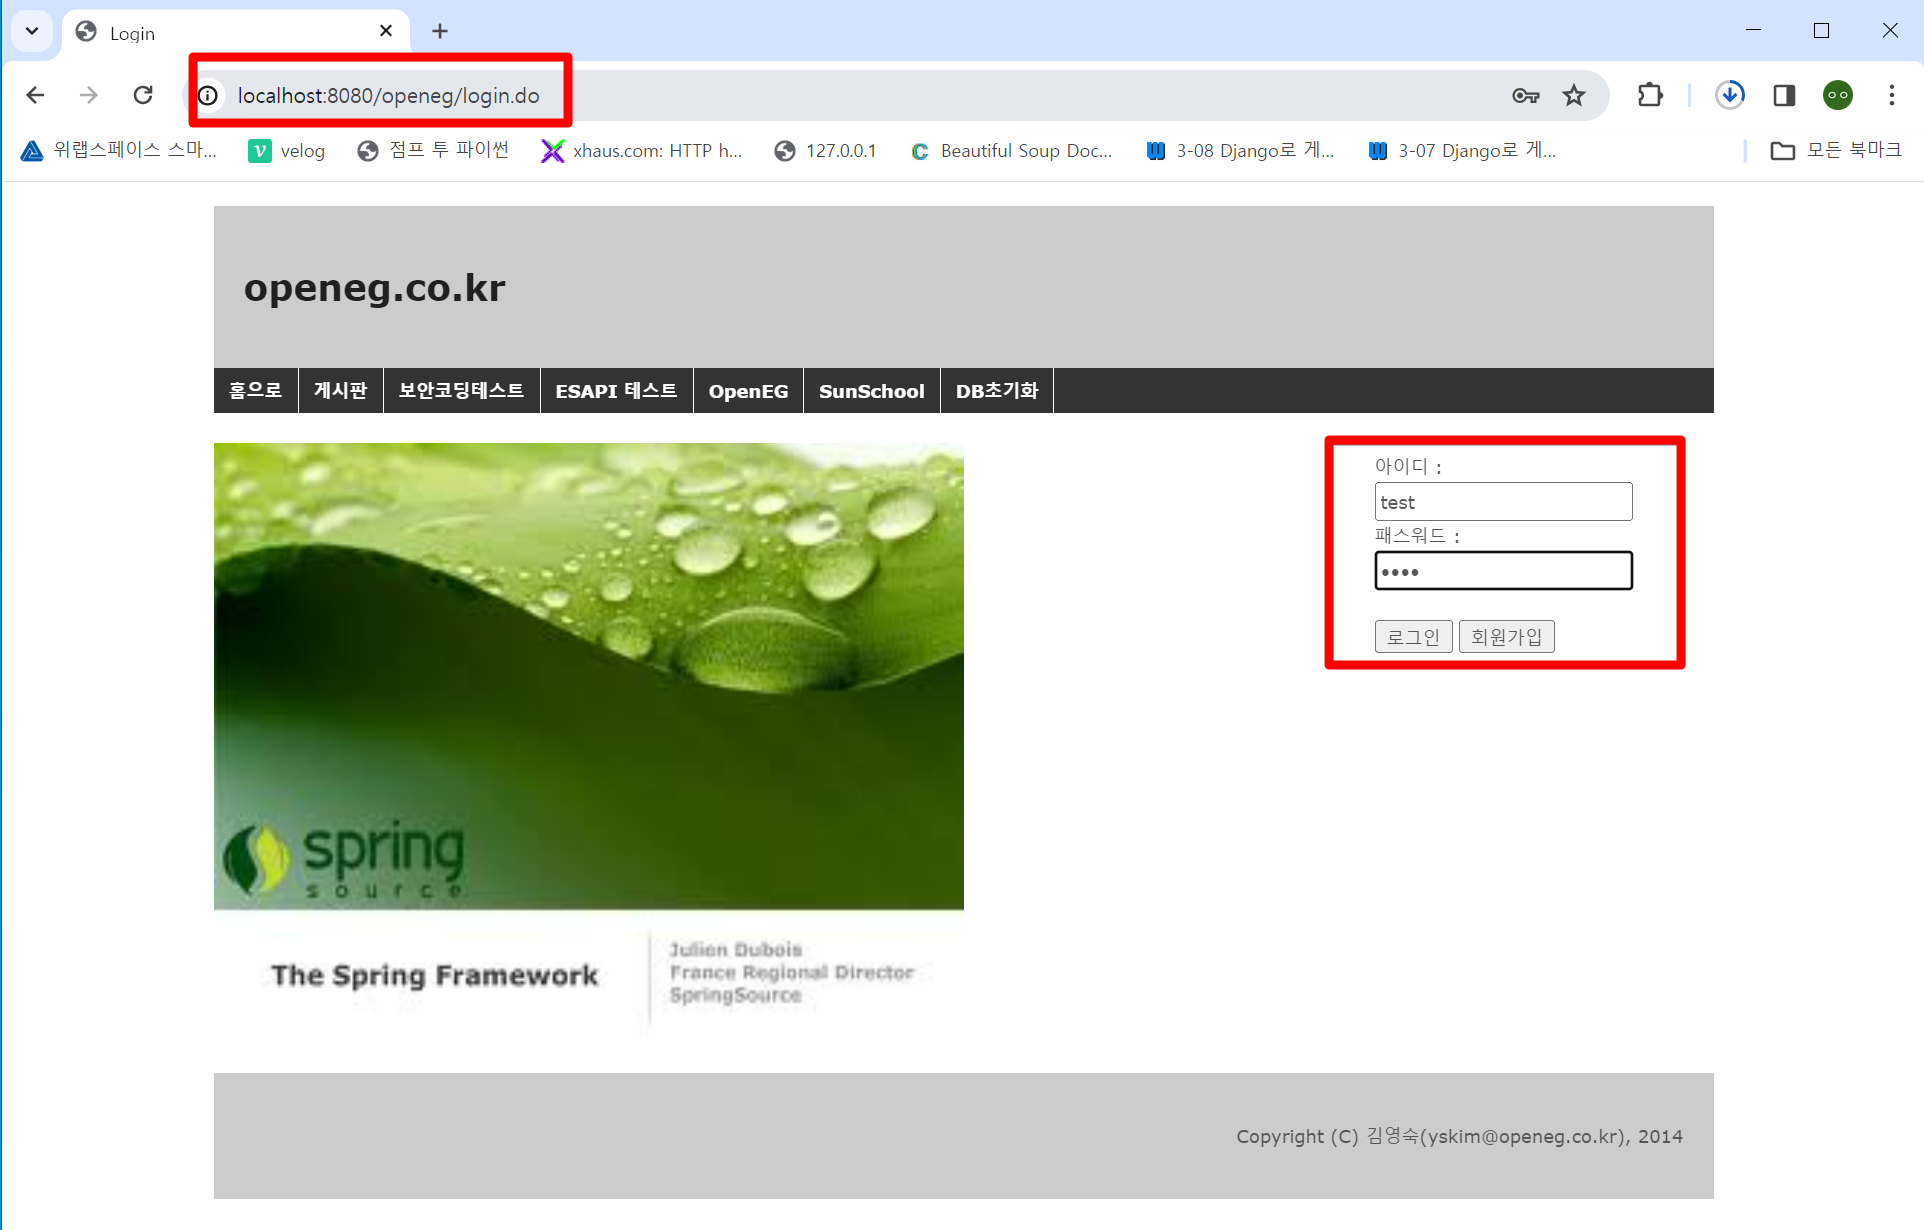
Task: Click the 회원가입 button
Action: [x=1506, y=636]
